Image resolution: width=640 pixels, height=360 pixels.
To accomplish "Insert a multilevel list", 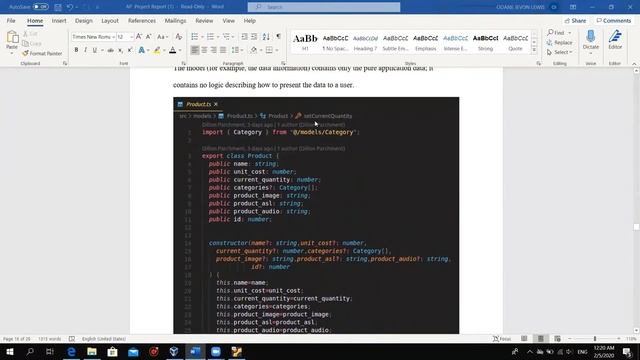I will [226, 37].
